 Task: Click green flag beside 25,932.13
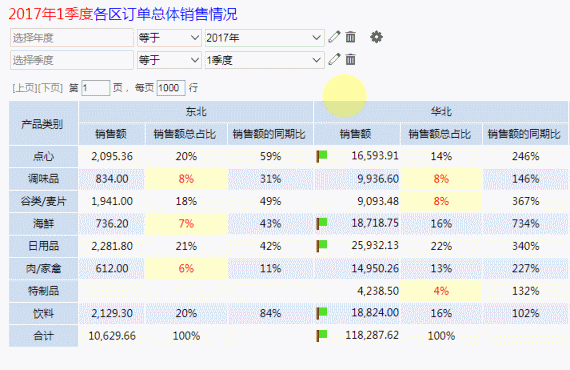pos(321,246)
